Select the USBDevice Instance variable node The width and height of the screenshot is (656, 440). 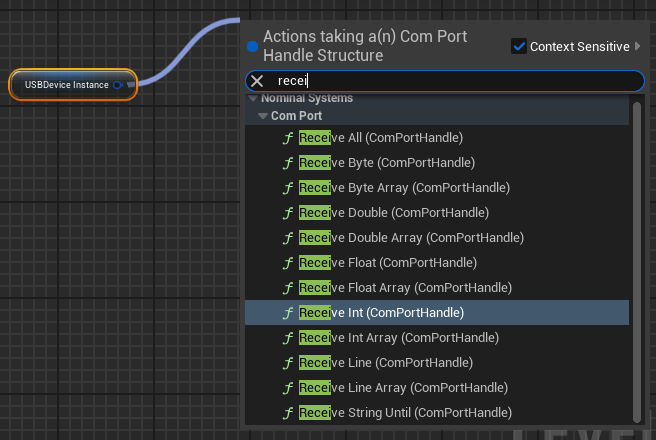point(67,85)
